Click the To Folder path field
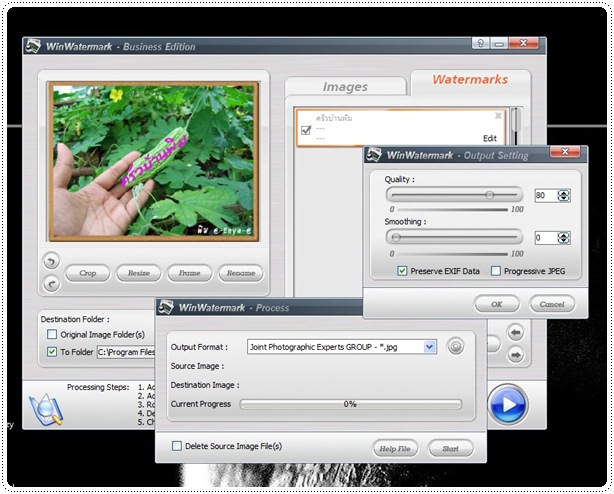This screenshot has height=494, width=614. (x=126, y=352)
